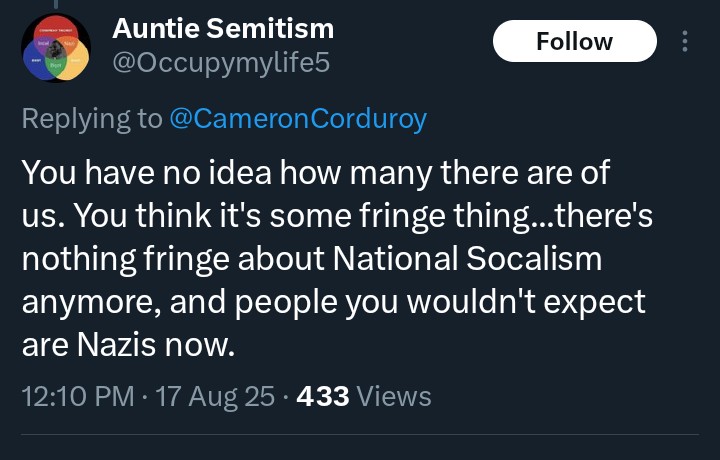
Task: Open the author's display name profile link
Action: [x=223, y=28]
